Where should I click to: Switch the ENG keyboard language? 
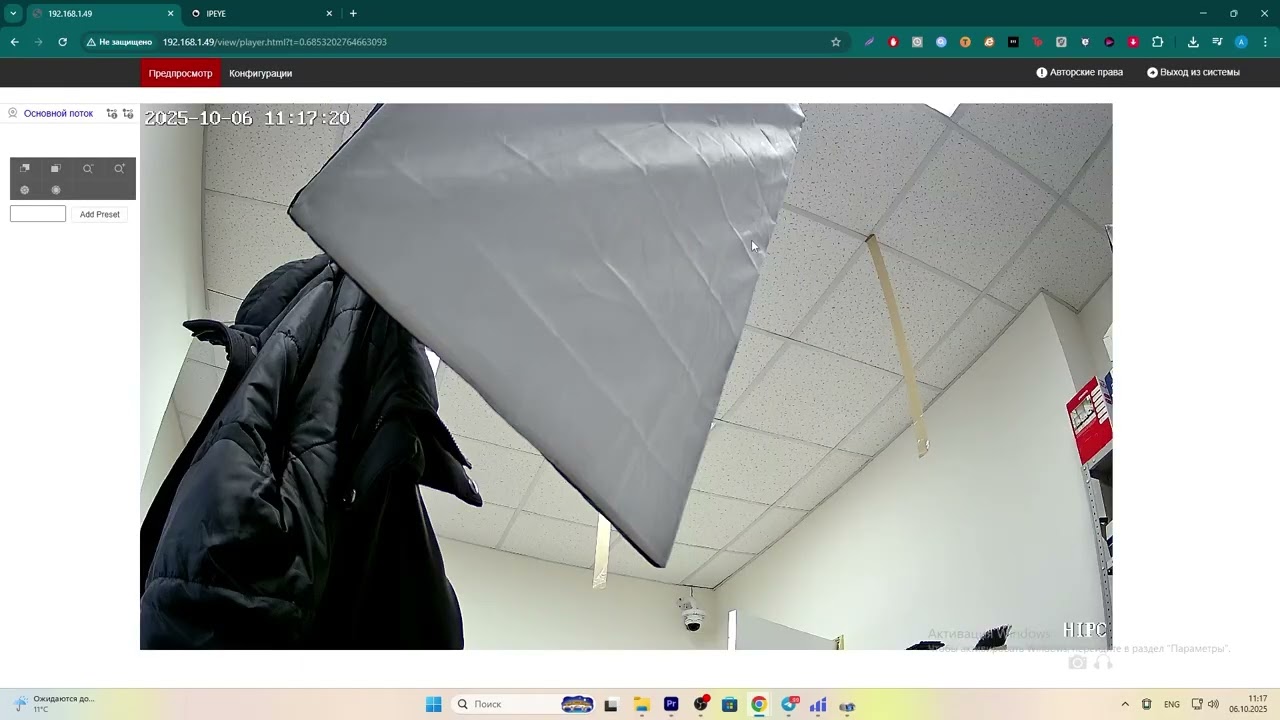pos(1172,705)
